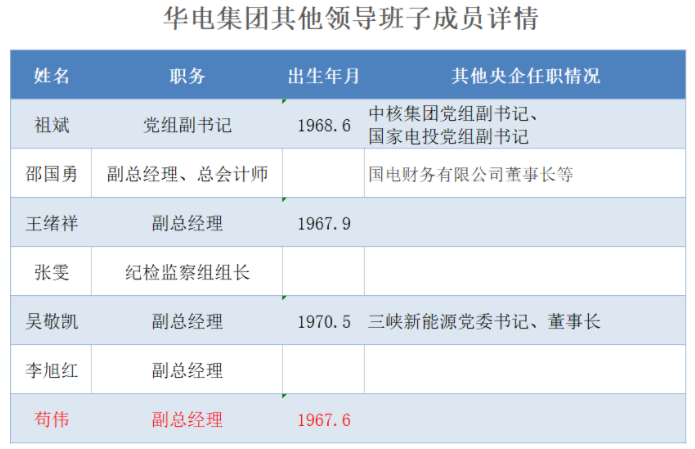Viewport: 695px width, 449px height.
Task: Click the birth date 1970.5
Action: click(x=324, y=322)
